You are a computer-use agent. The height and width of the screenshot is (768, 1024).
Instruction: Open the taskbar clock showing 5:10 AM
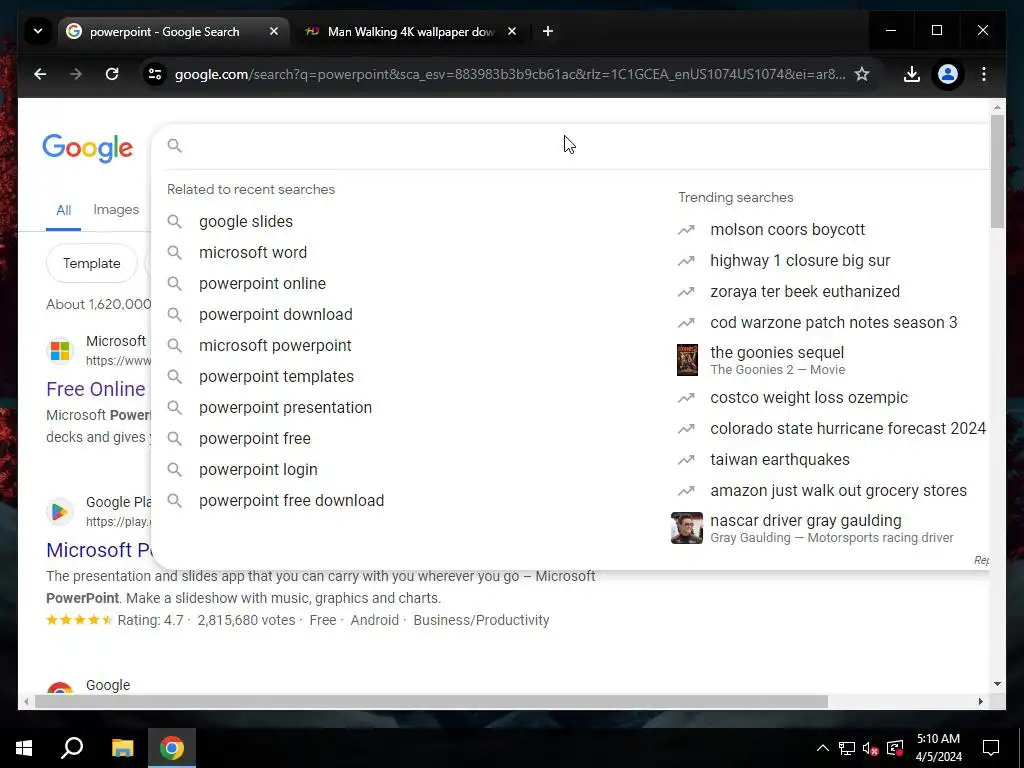coord(938,748)
